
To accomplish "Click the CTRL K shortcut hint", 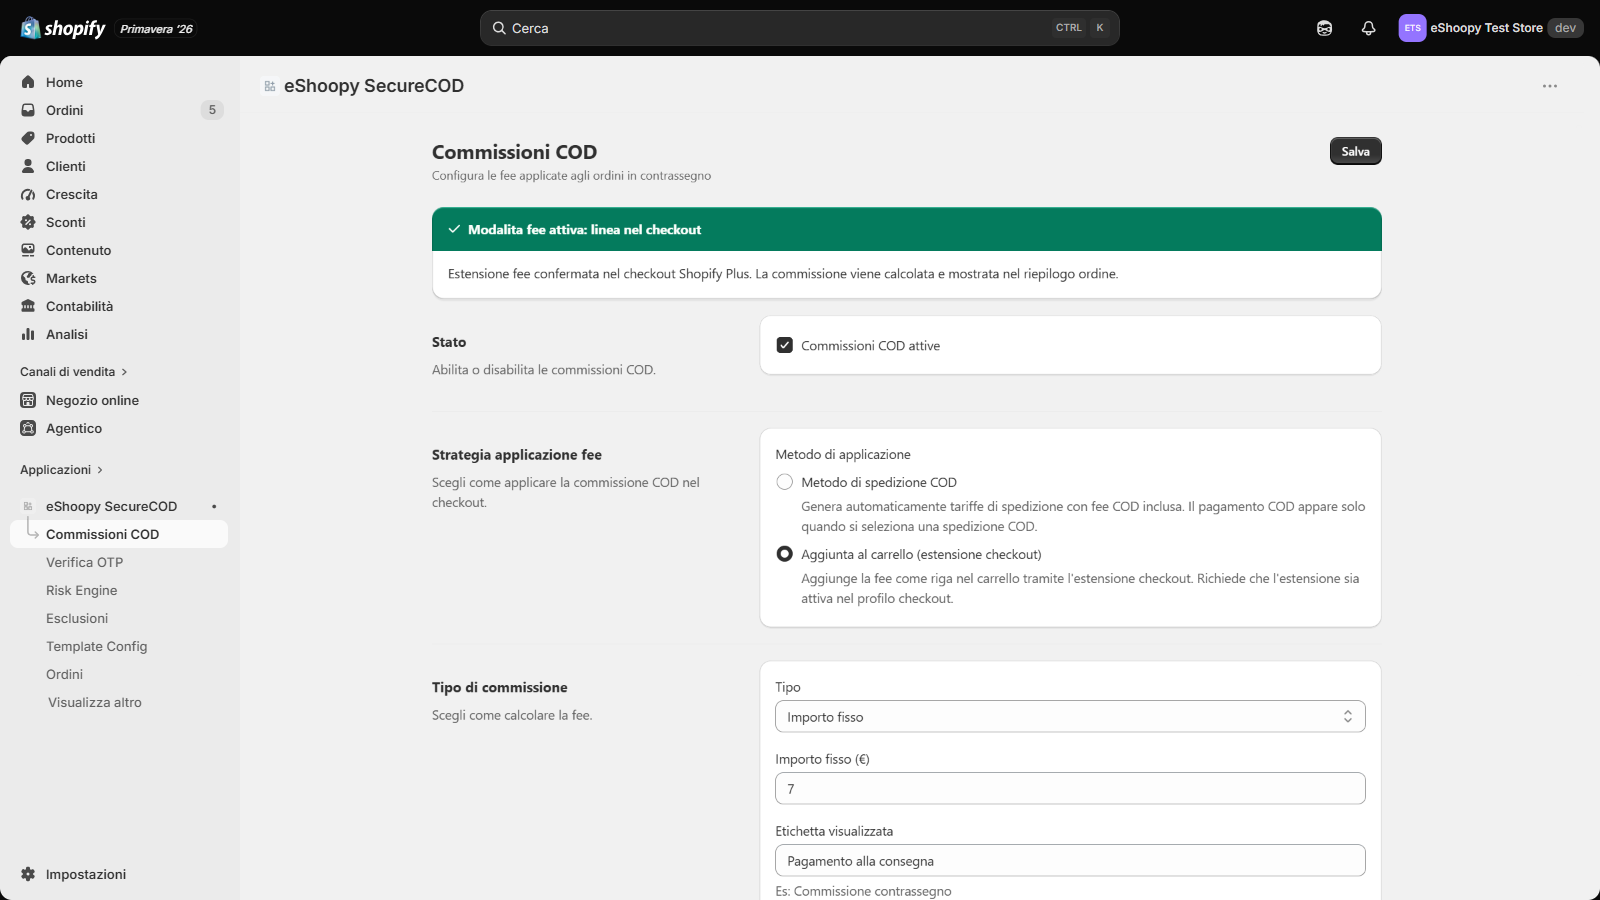I will (1080, 28).
